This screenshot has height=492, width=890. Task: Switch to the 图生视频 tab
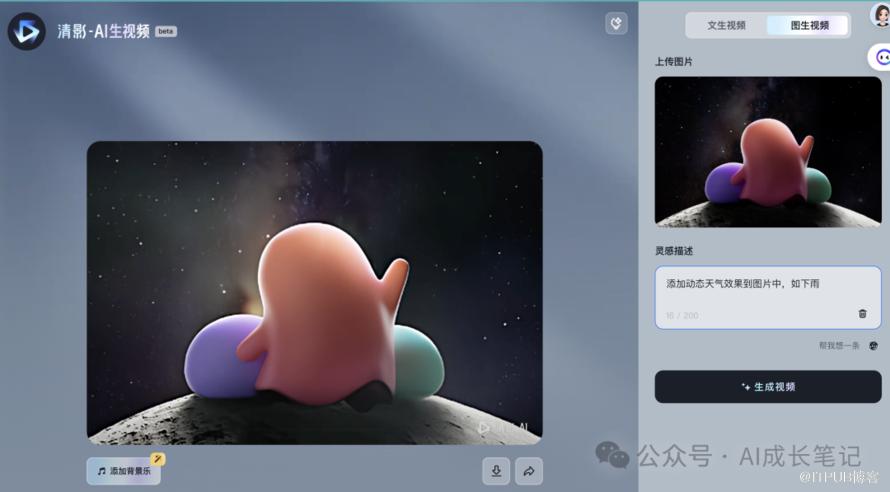pyautogui.click(x=809, y=26)
